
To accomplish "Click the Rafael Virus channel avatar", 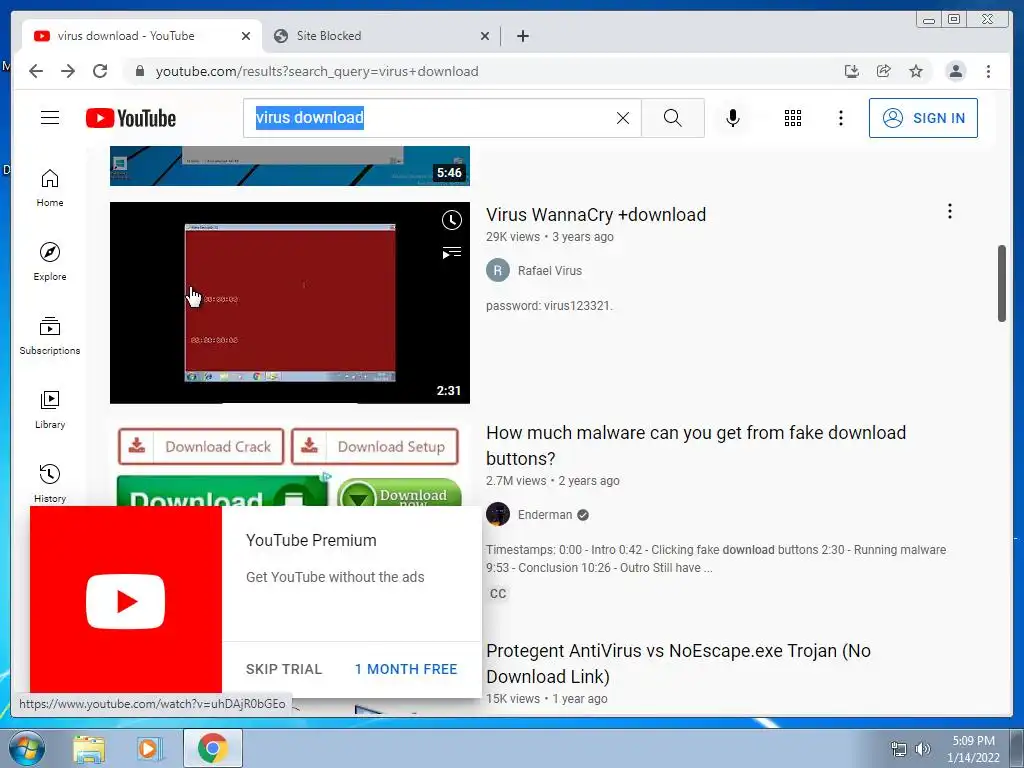I will (x=498, y=270).
